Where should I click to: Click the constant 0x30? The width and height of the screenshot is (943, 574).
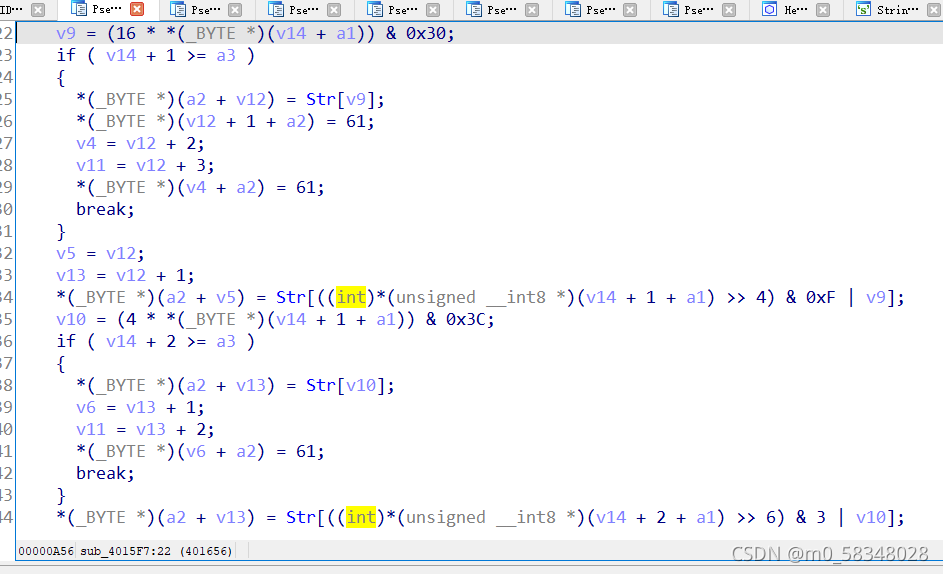click(426, 34)
